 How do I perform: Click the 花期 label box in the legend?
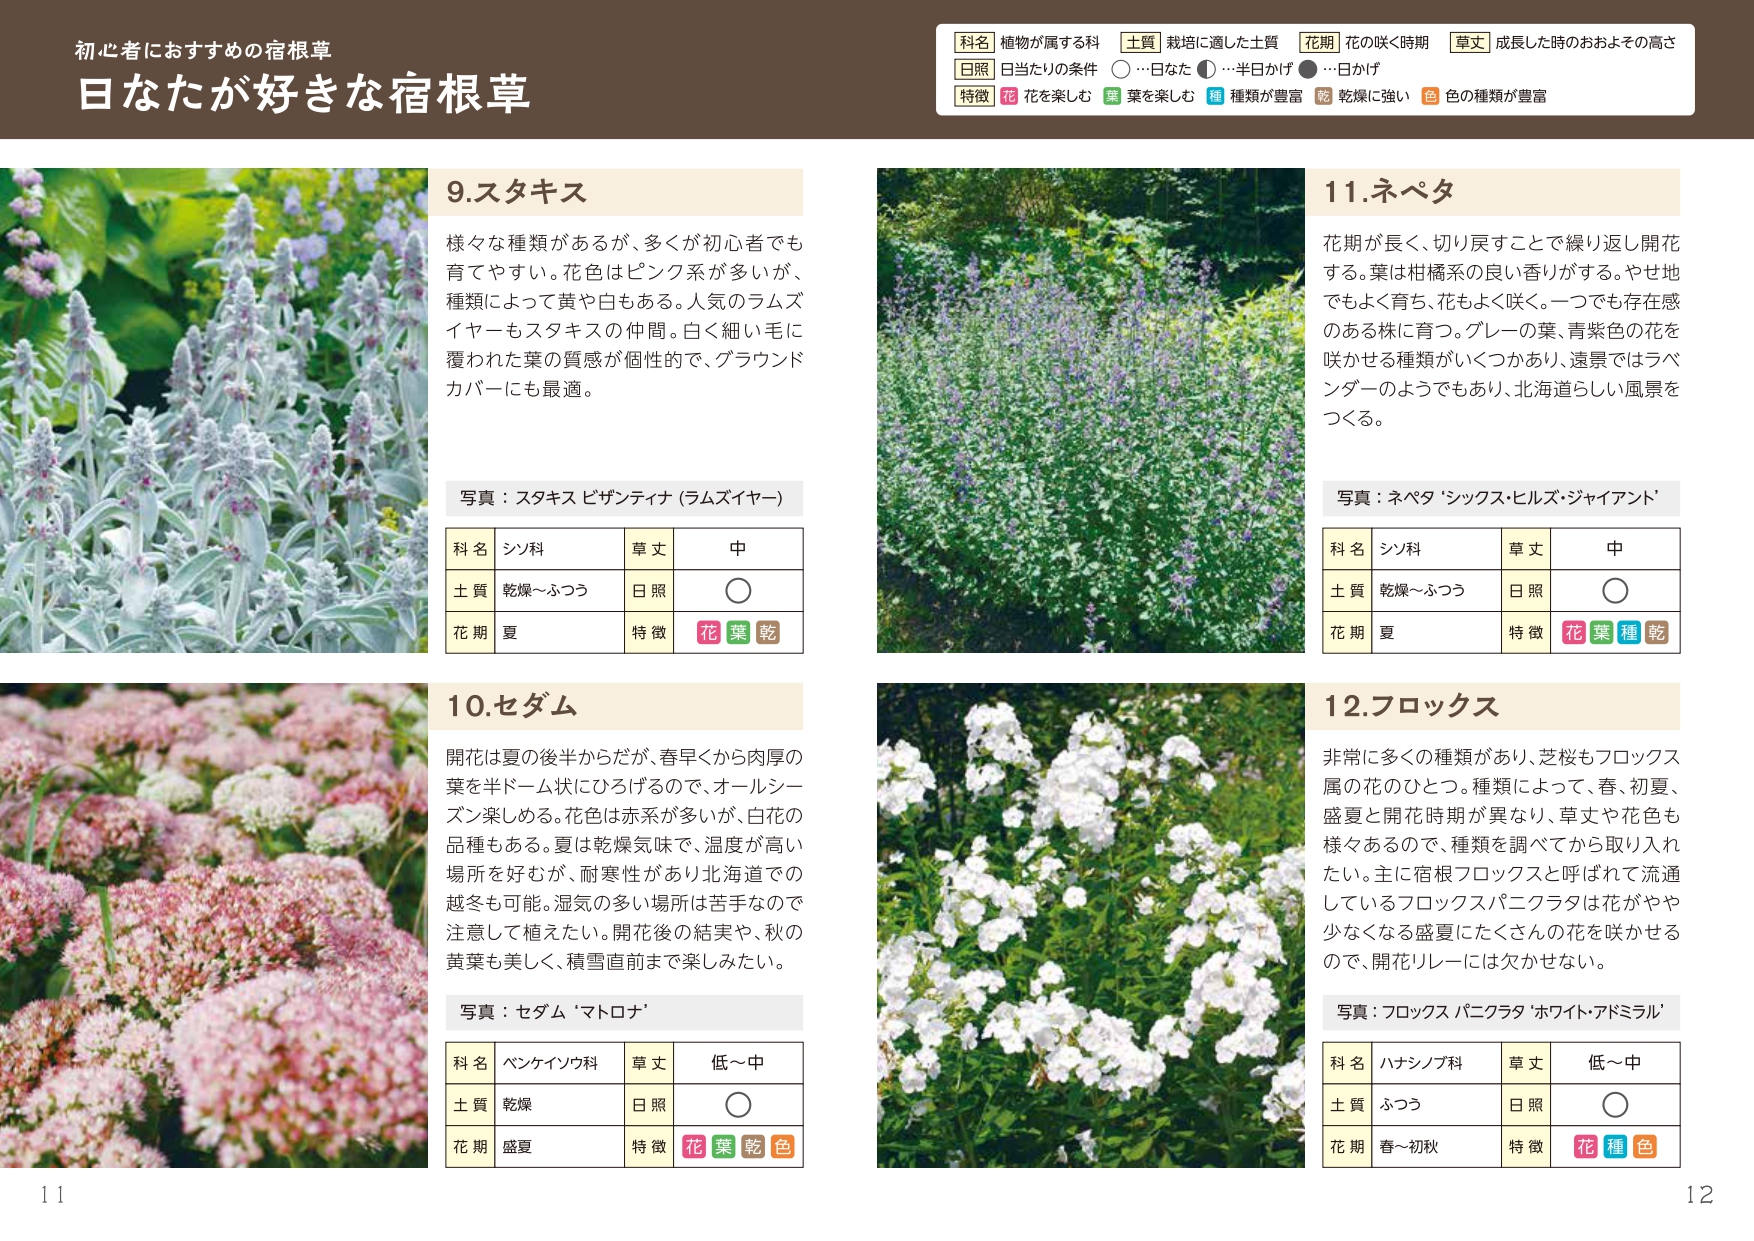click(1319, 42)
